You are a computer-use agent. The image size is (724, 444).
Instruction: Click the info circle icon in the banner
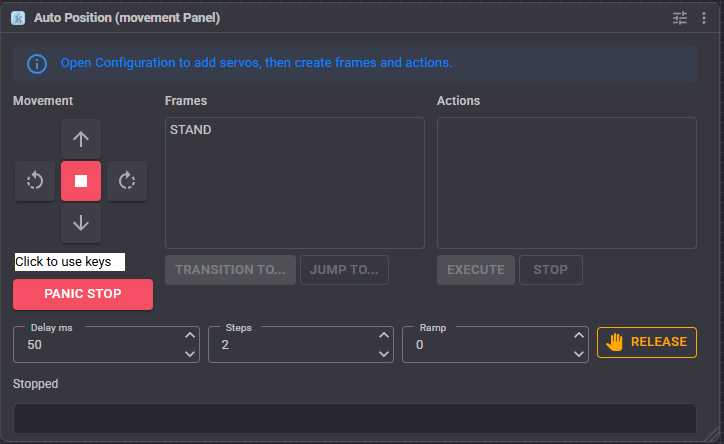point(37,64)
